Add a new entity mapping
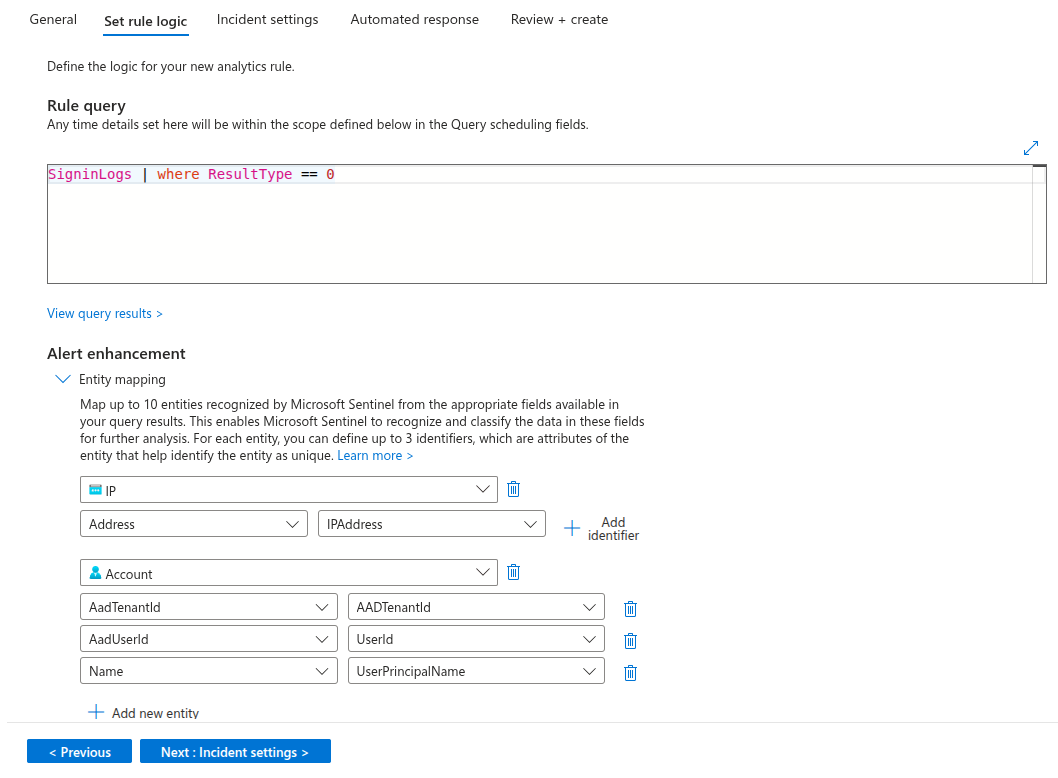This screenshot has width=1058, height=778. click(x=143, y=712)
